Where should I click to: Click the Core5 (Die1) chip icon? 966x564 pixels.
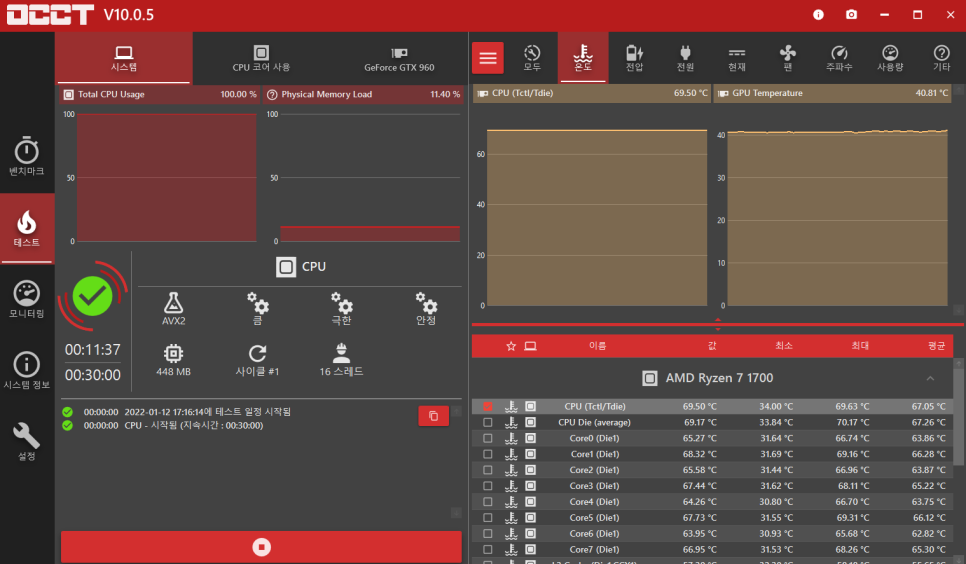coord(530,518)
